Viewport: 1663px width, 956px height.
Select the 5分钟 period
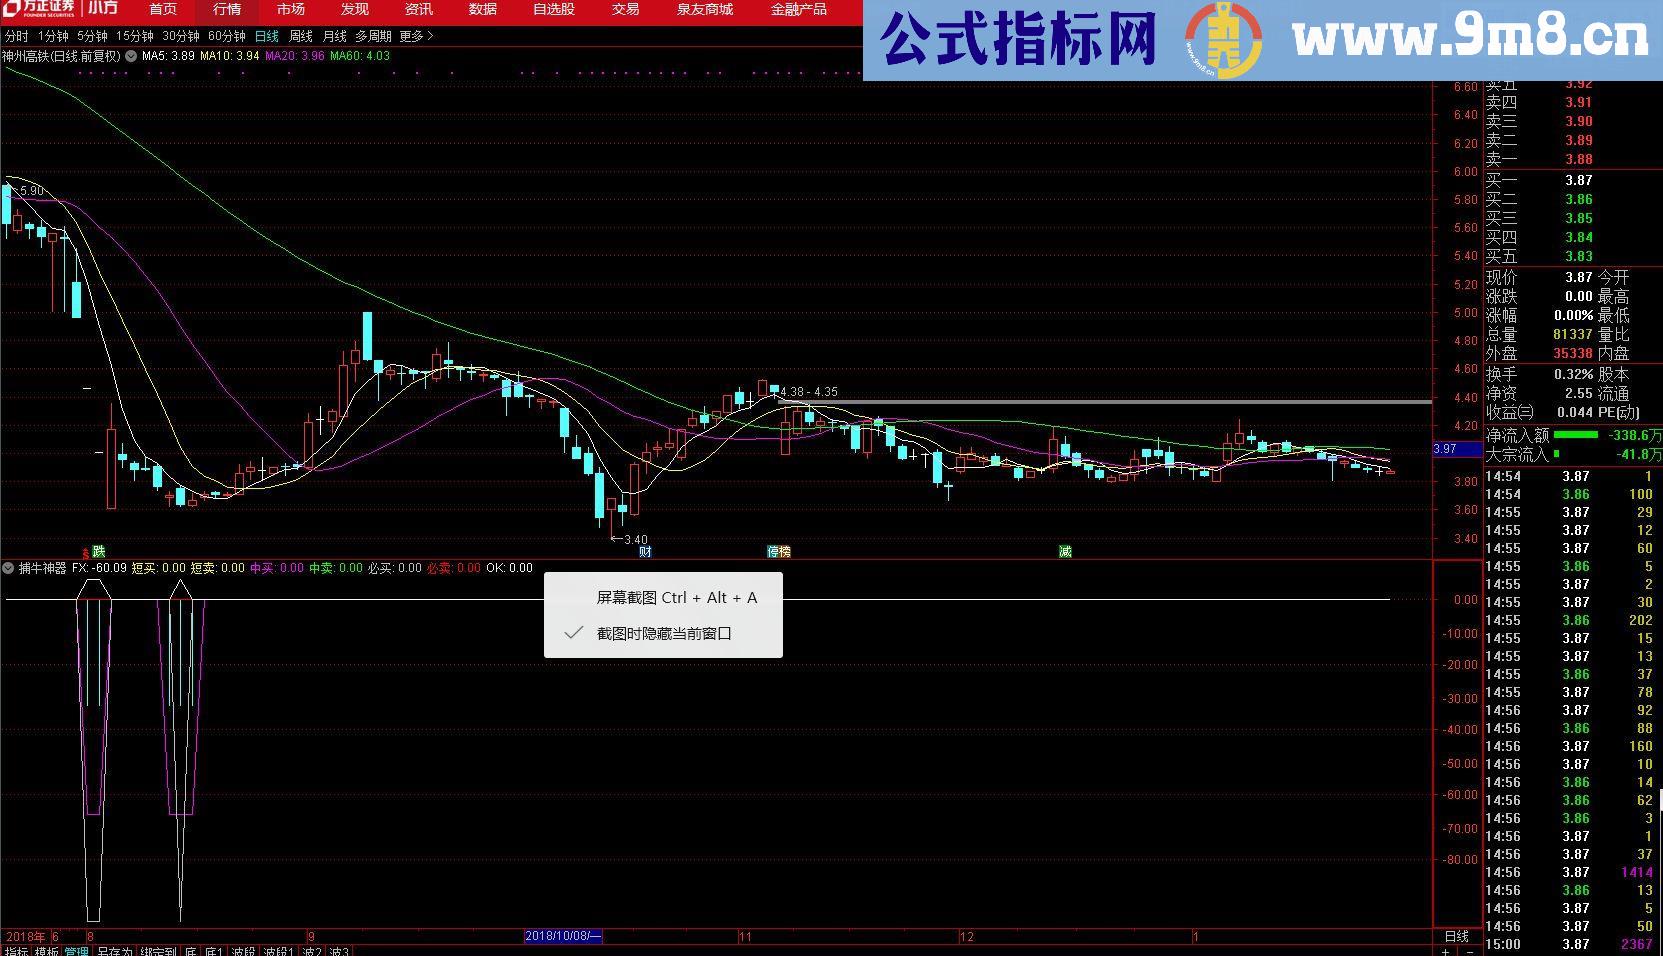tap(92, 36)
